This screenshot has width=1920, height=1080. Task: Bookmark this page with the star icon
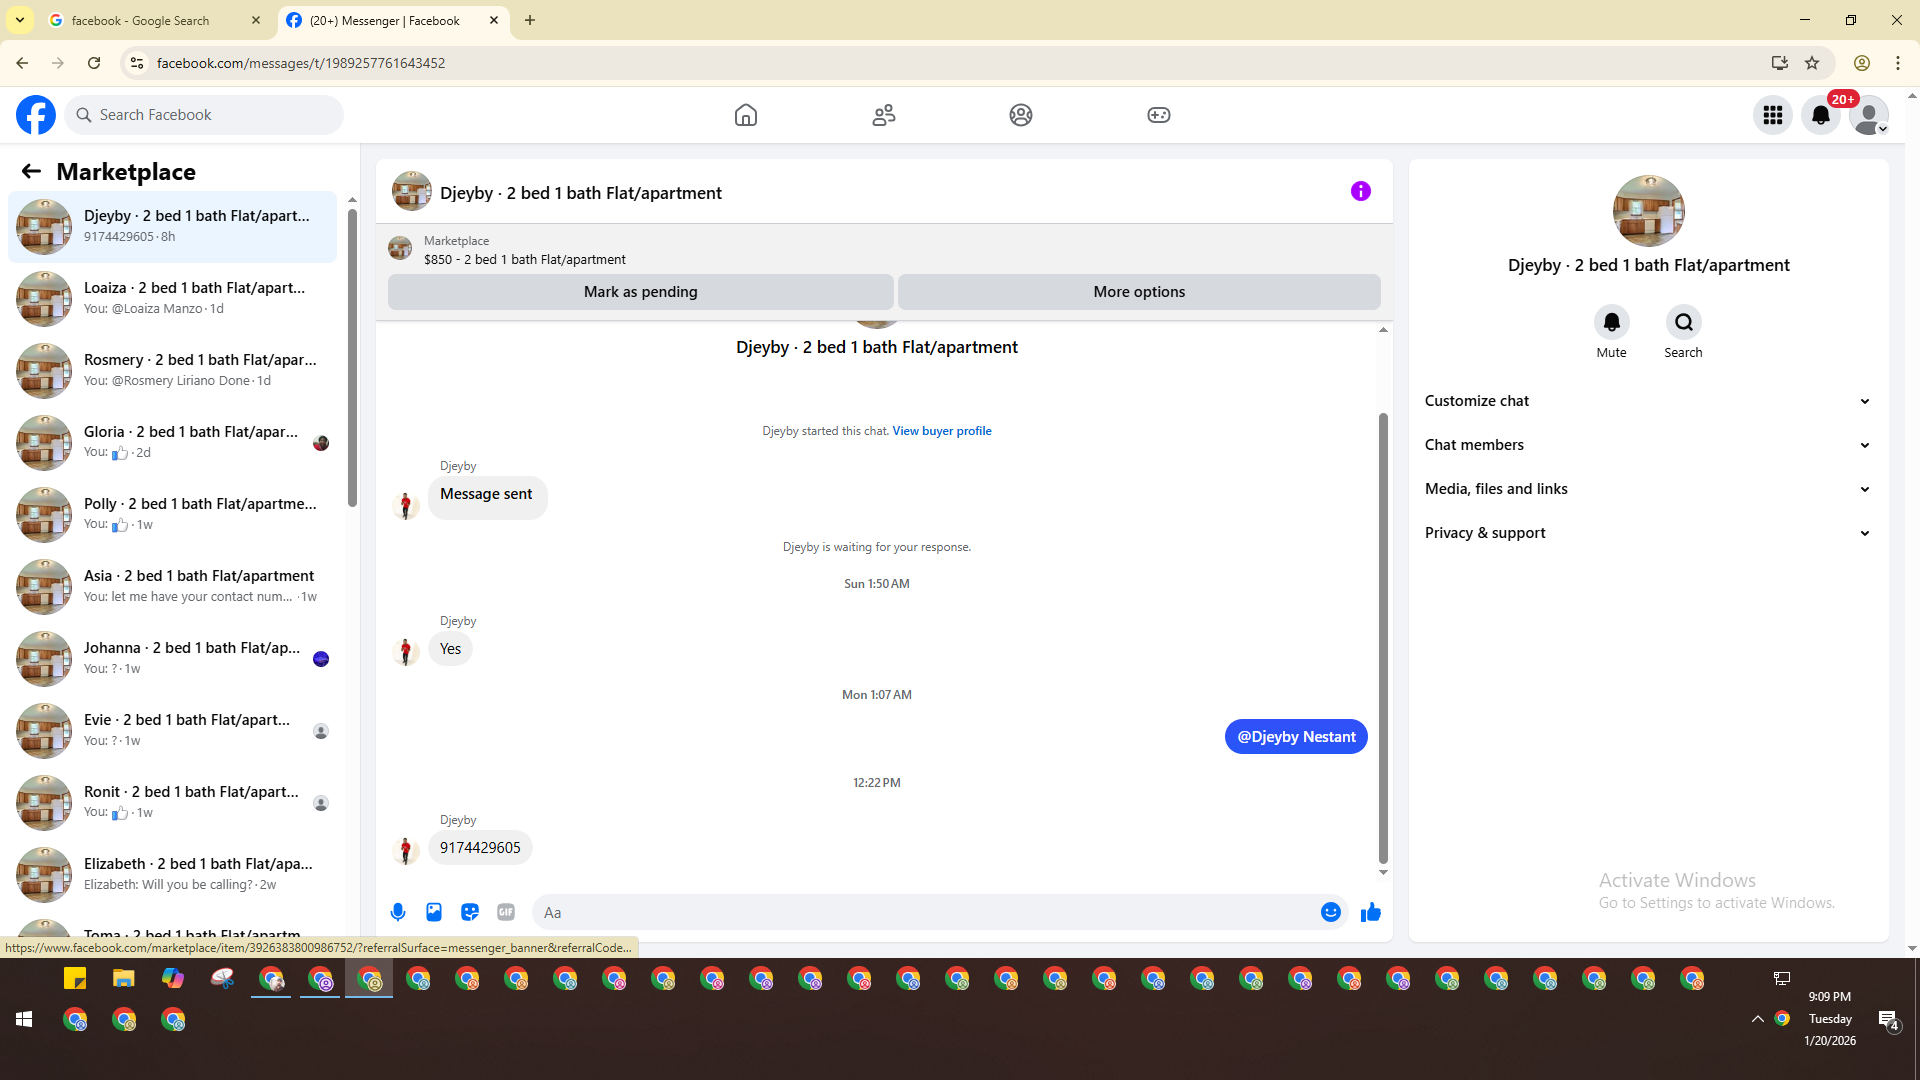pos(1812,63)
